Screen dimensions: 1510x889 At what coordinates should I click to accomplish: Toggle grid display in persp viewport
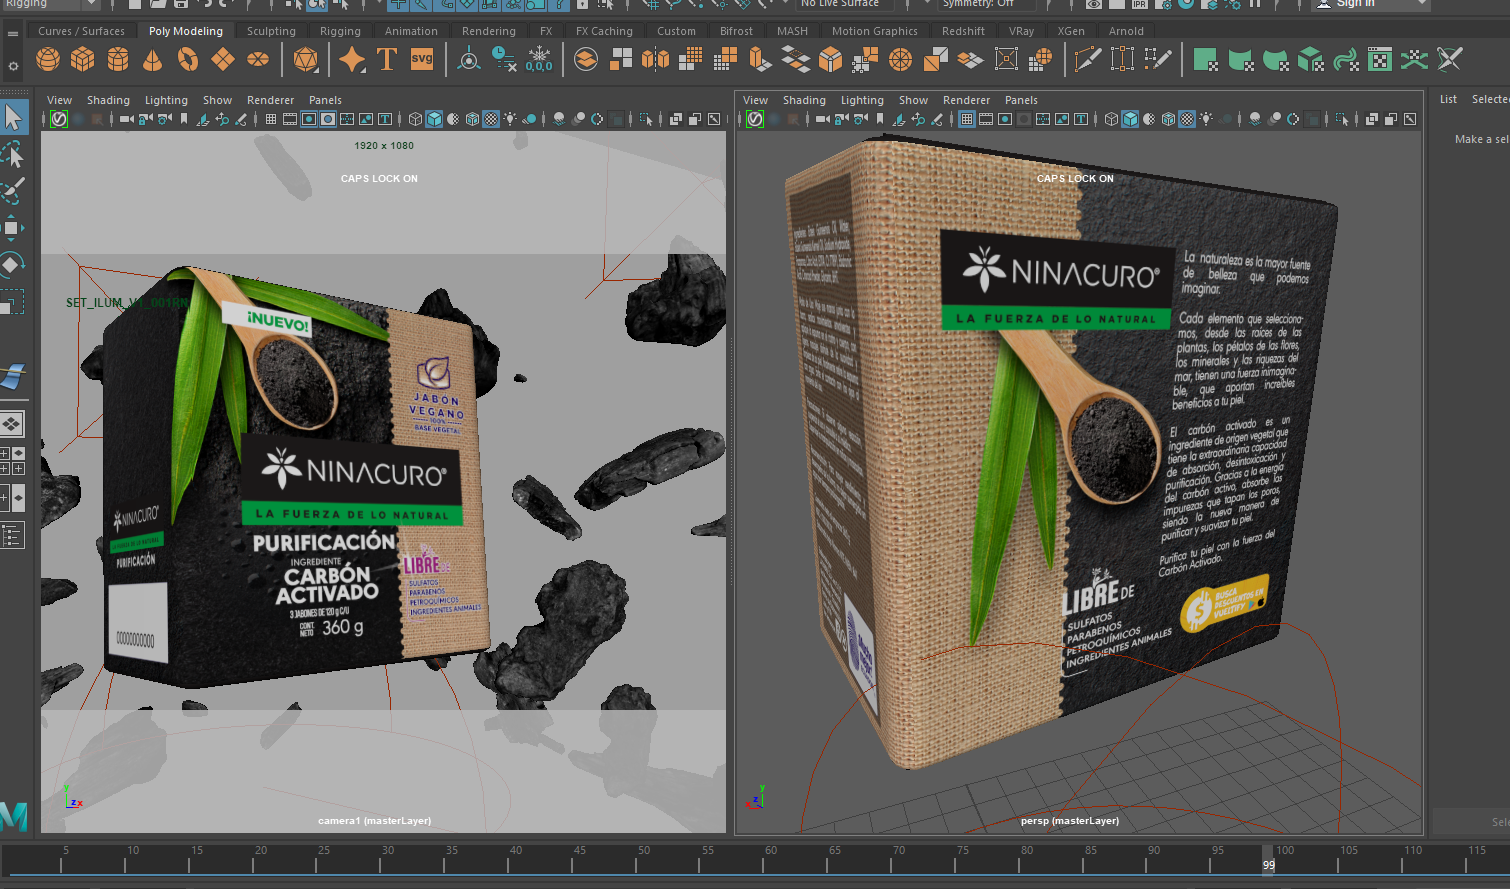click(967, 119)
